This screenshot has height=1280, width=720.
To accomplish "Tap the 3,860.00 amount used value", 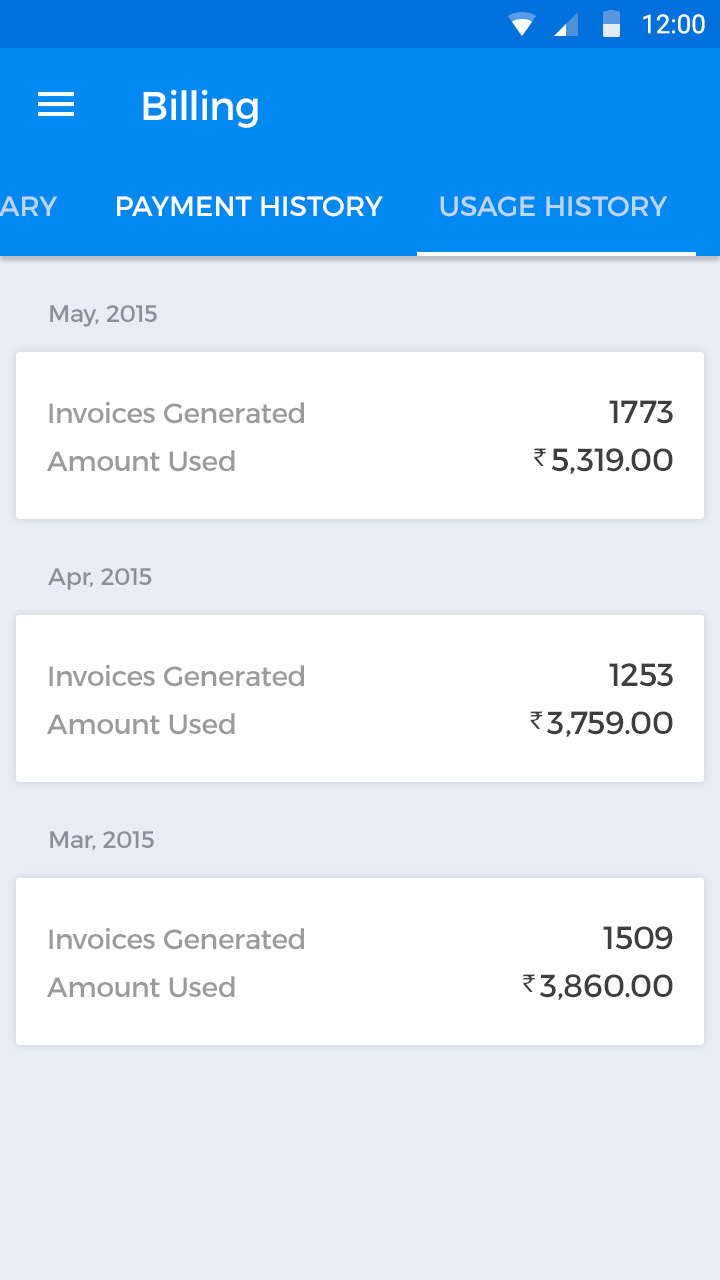I will click(x=606, y=987).
